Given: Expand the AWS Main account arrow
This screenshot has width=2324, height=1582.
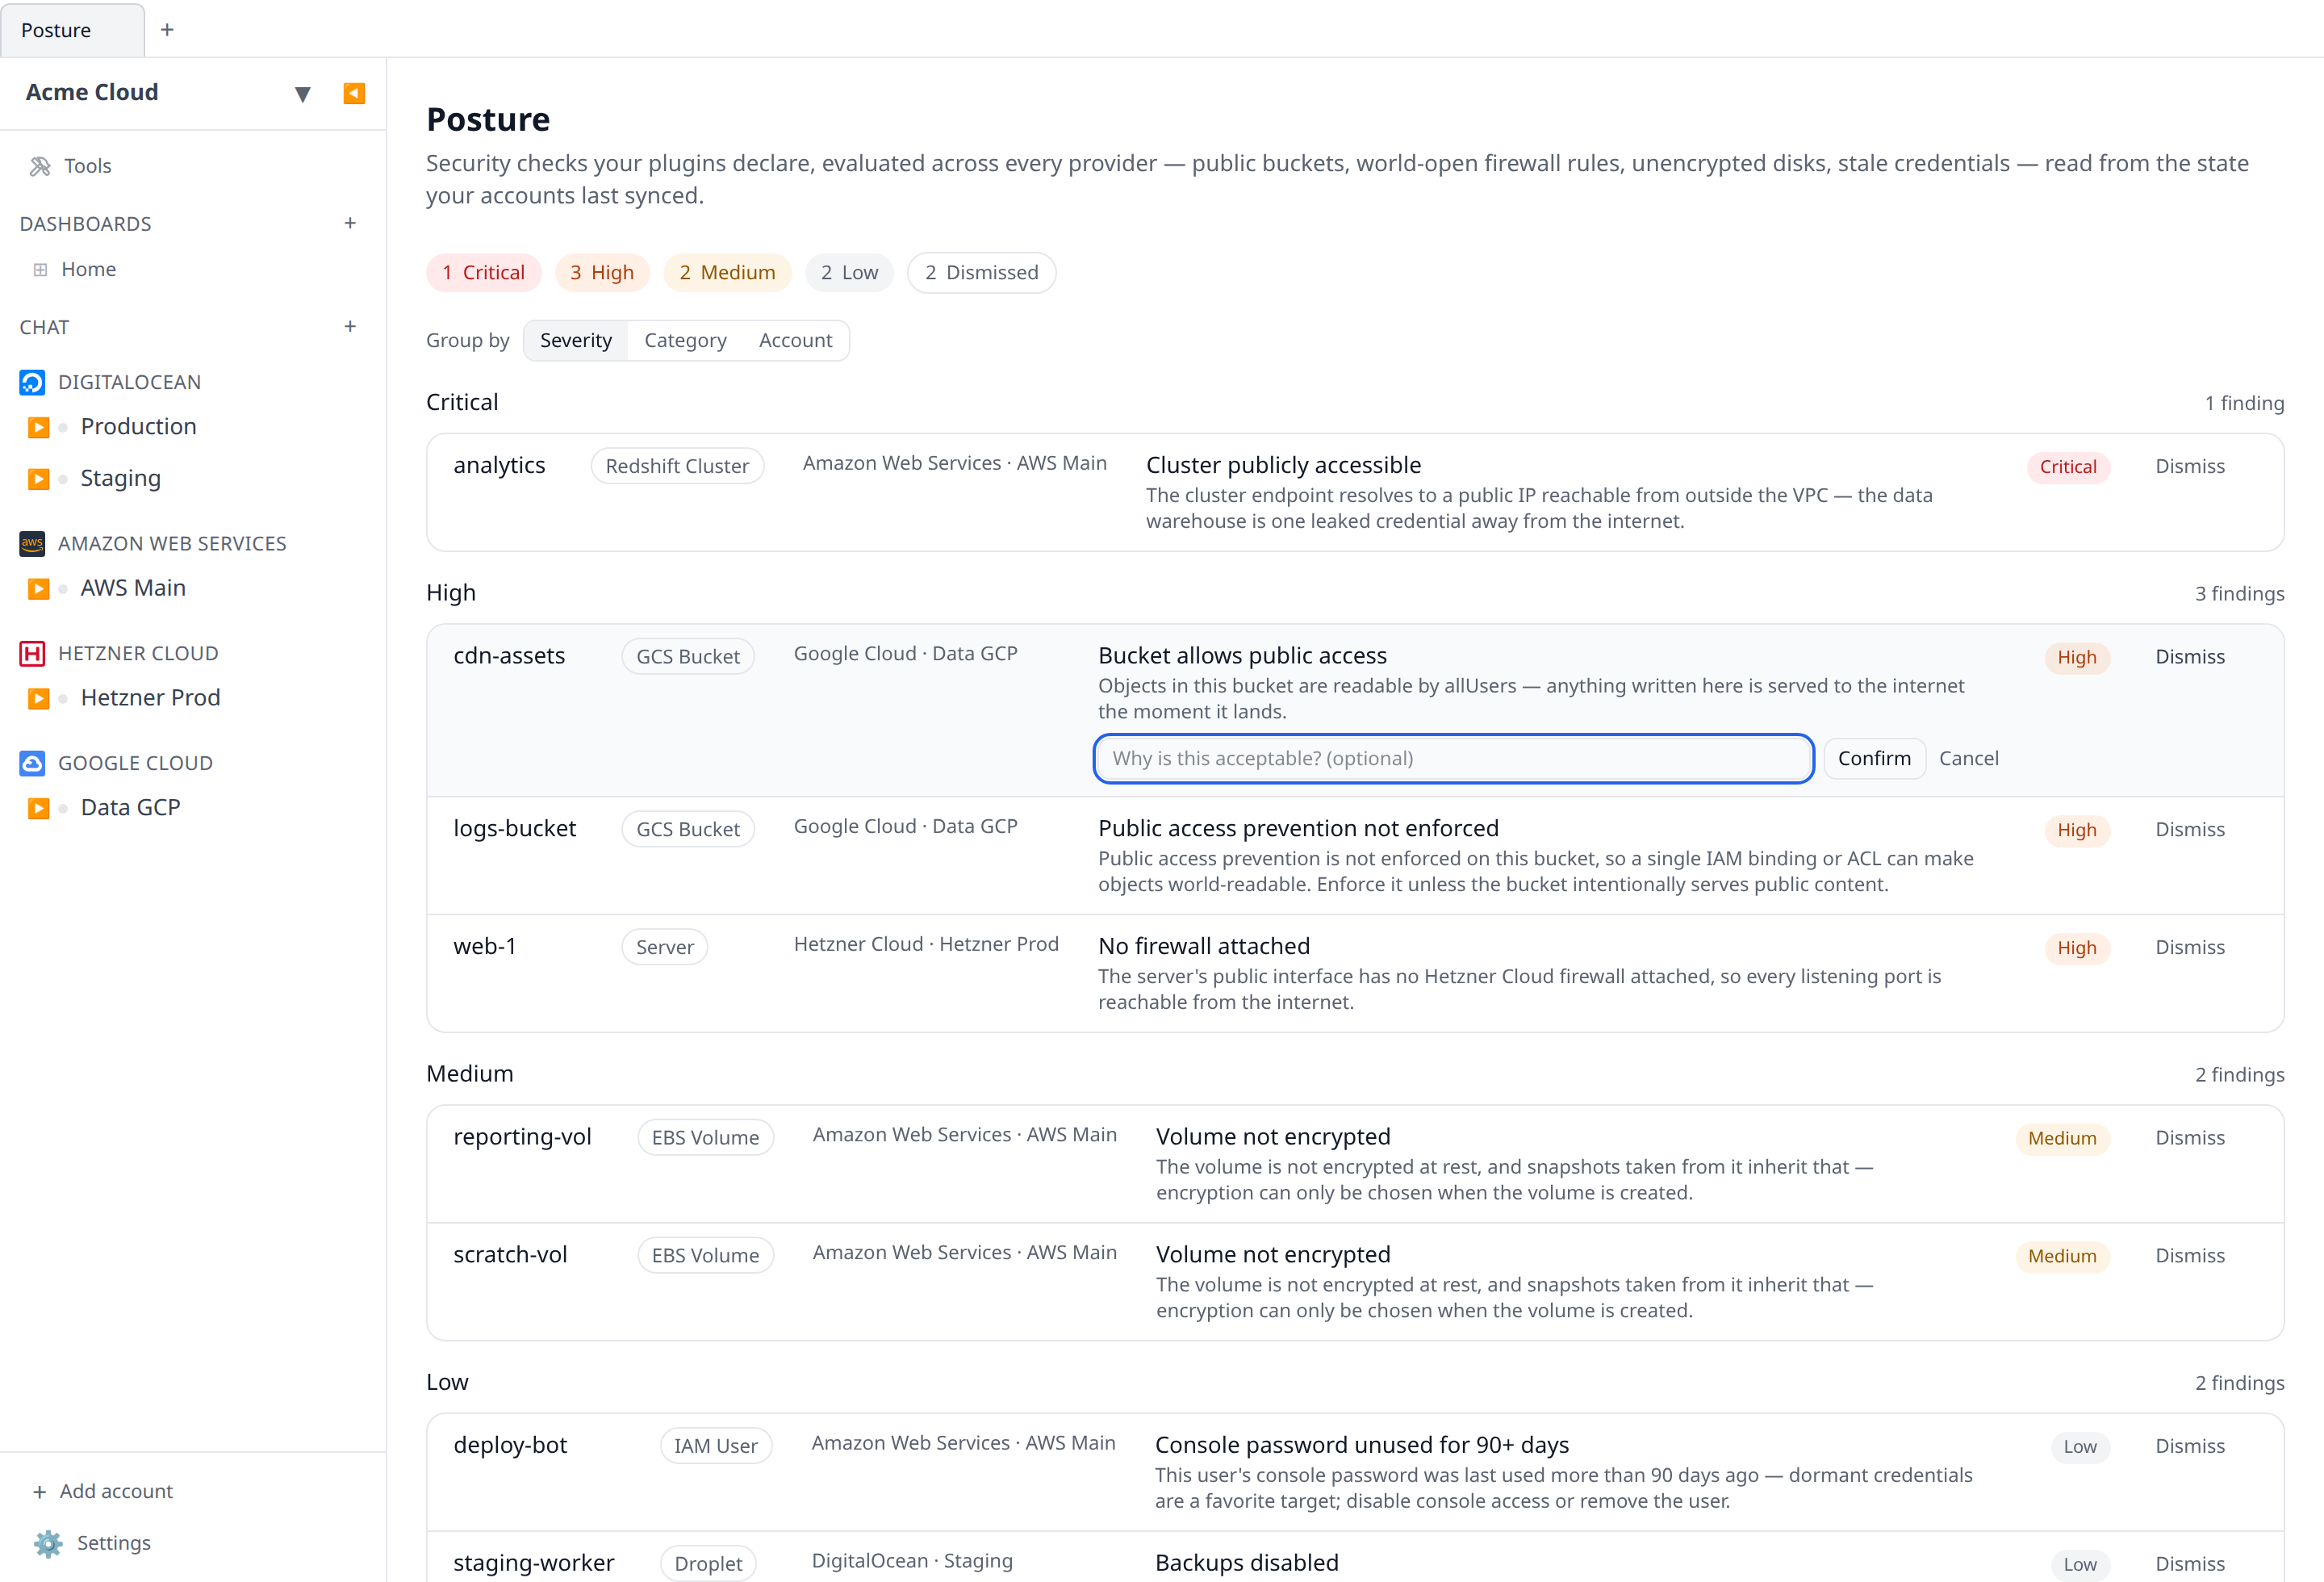Looking at the screenshot, I should point(39,588).
